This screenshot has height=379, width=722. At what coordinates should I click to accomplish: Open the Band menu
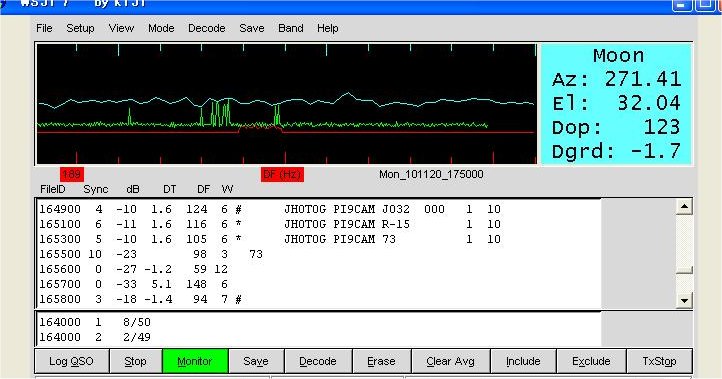click(x=291, y=28)
